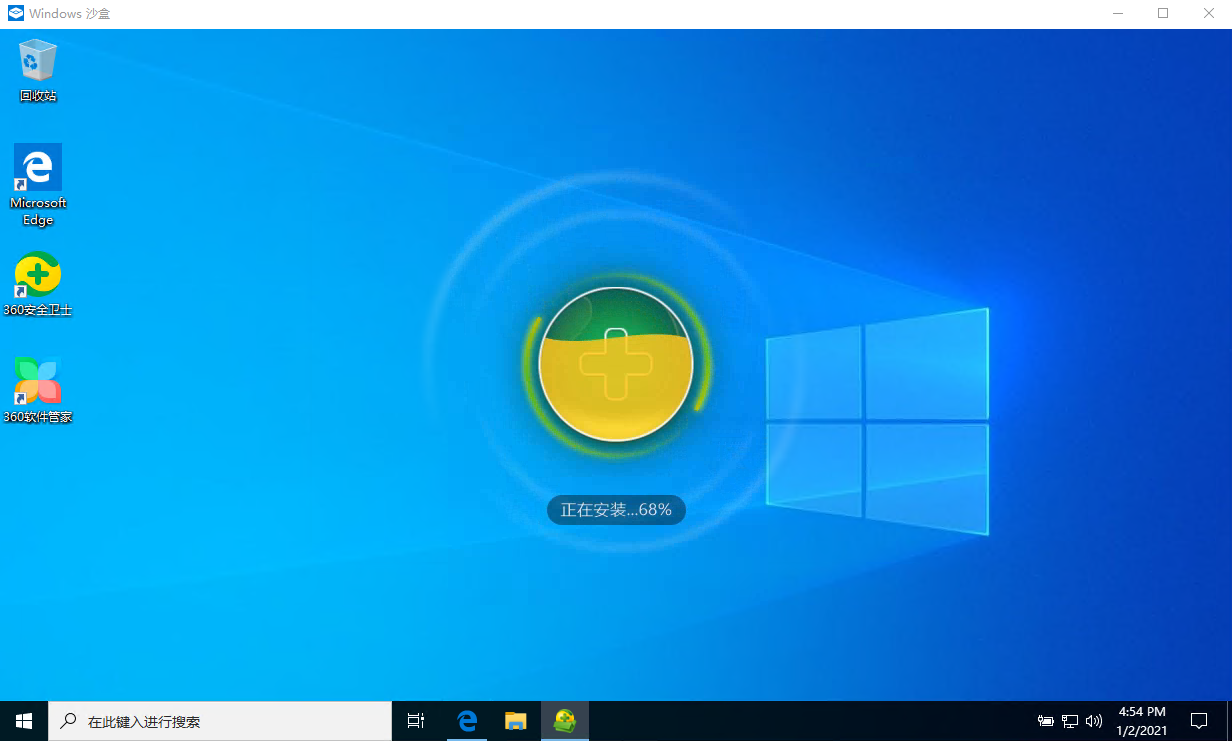Image resolution: width=1232 pixels, height=741 pixels.
Task: Click the Windows Start button
Action: coord(24,720)
